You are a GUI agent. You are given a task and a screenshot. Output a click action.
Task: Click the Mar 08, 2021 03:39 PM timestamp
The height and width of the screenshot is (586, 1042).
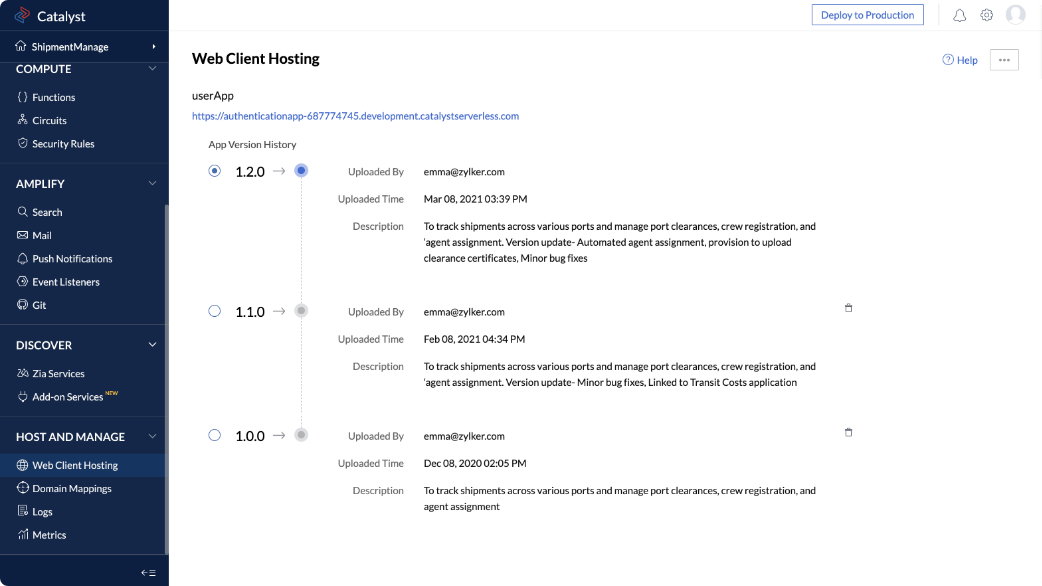[475, 199]
